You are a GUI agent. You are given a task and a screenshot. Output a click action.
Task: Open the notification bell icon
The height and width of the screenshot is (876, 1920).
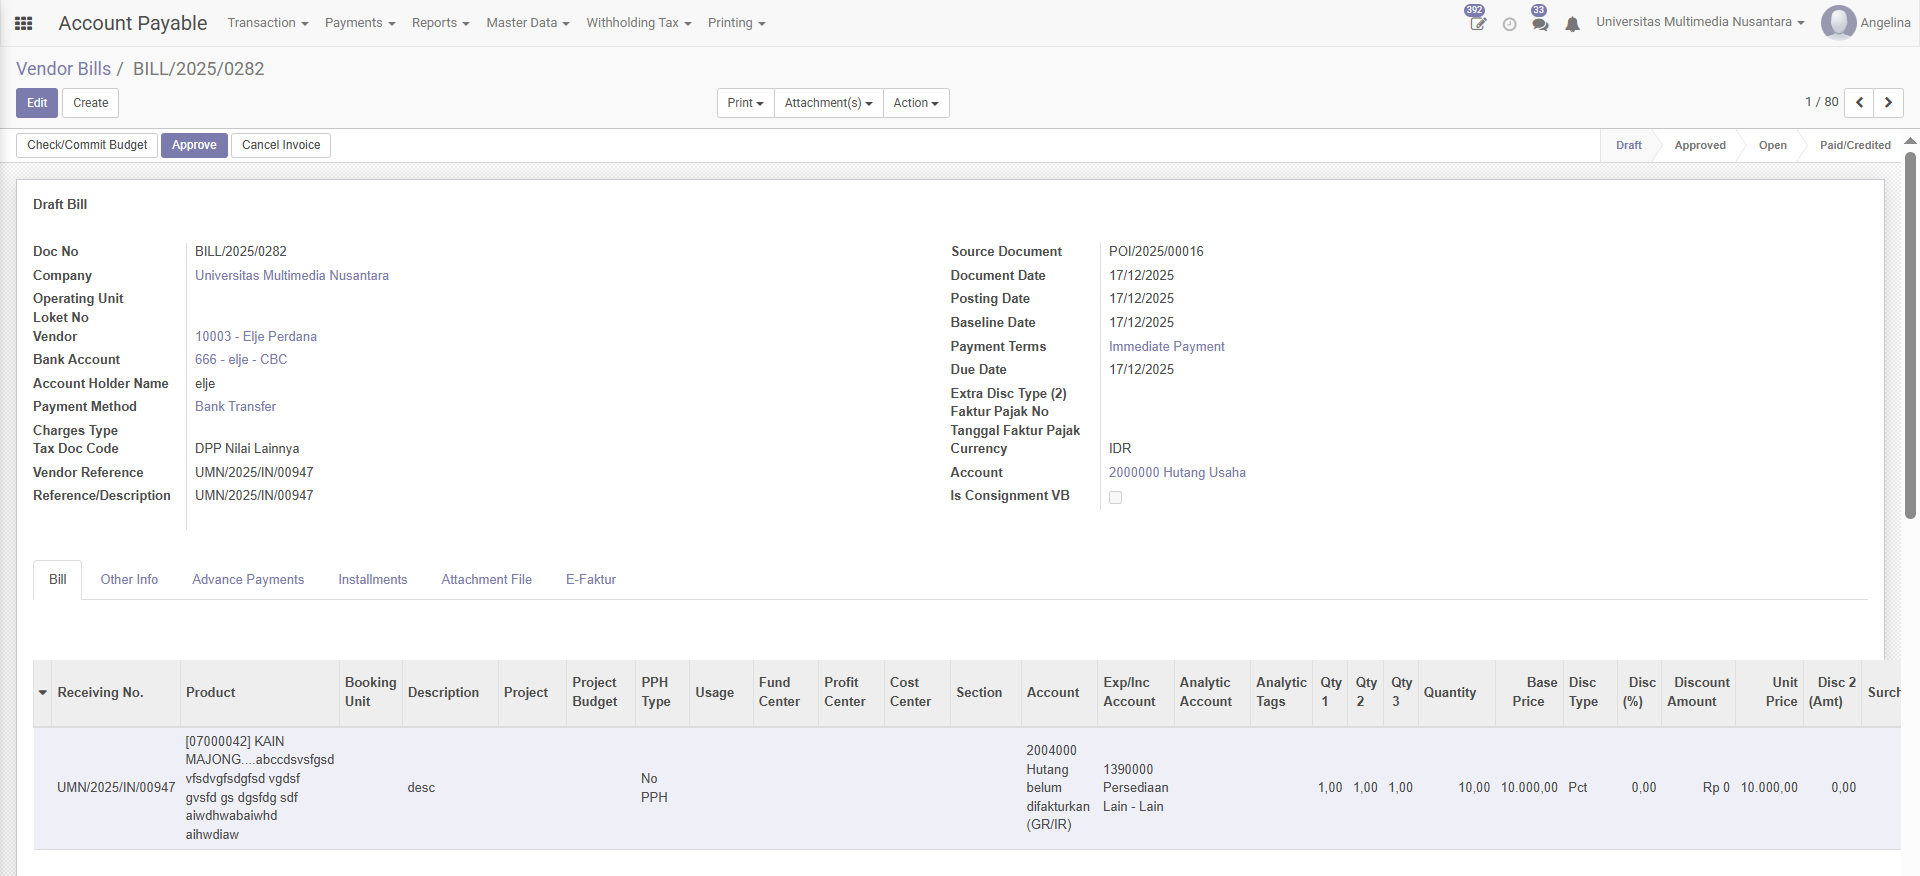click(x=1572, y=24)
